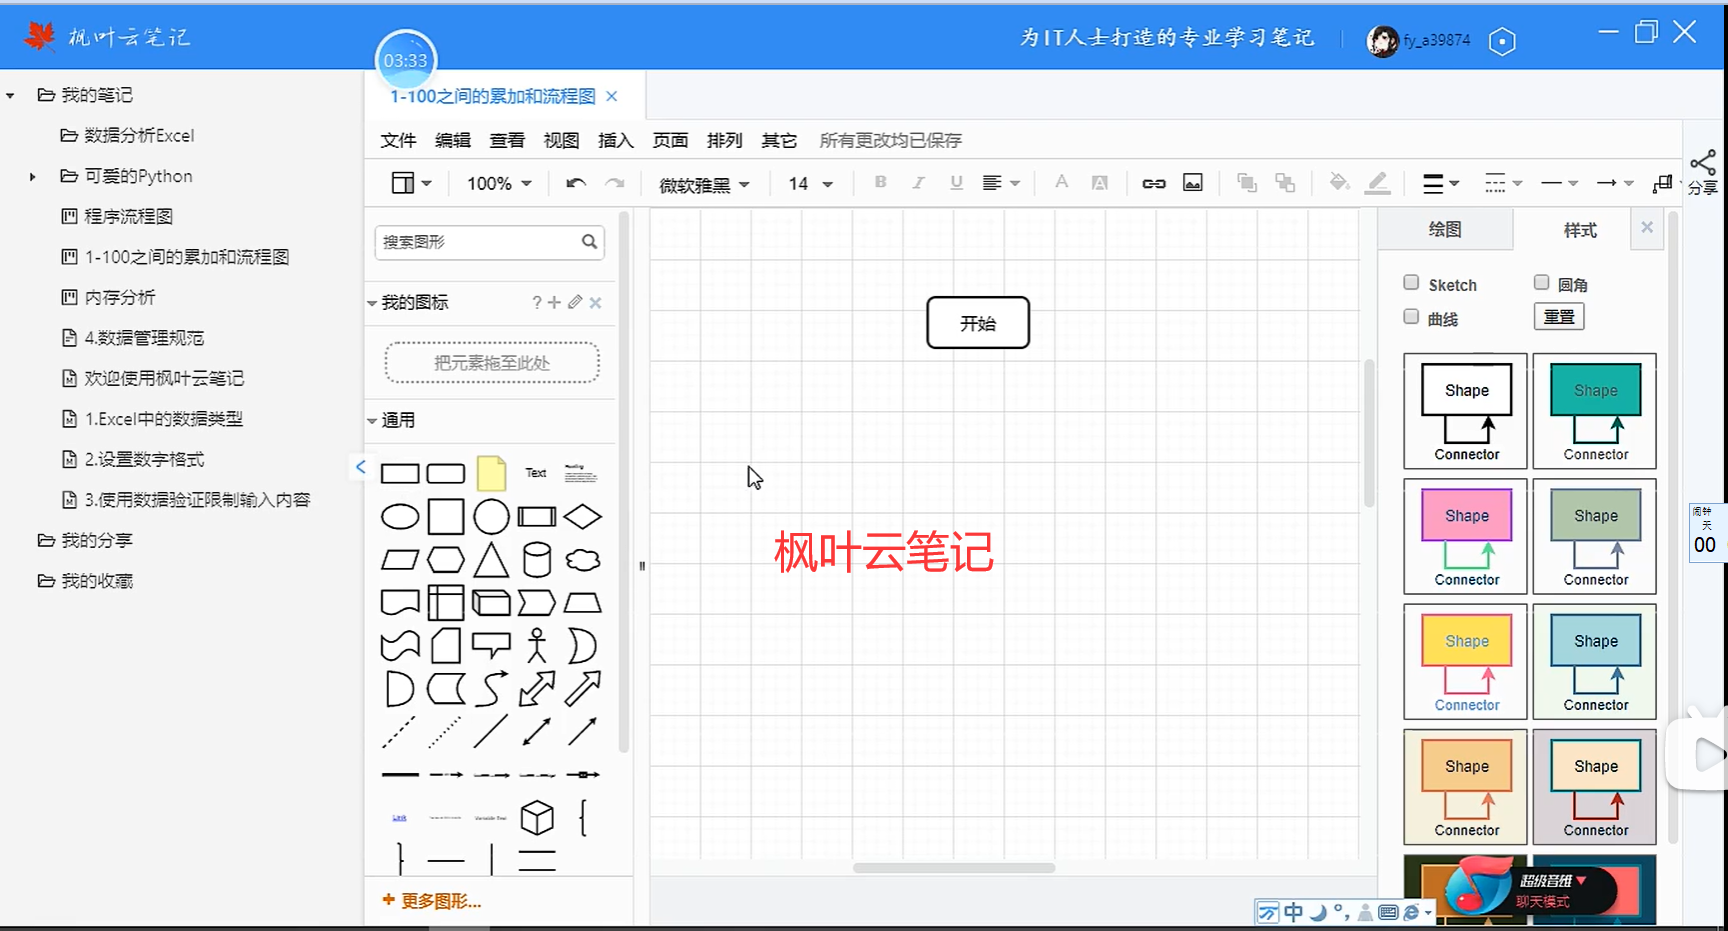This screenshot has width=1728, height=931.
Task: Open the share panel icon
Action: 1704,165
